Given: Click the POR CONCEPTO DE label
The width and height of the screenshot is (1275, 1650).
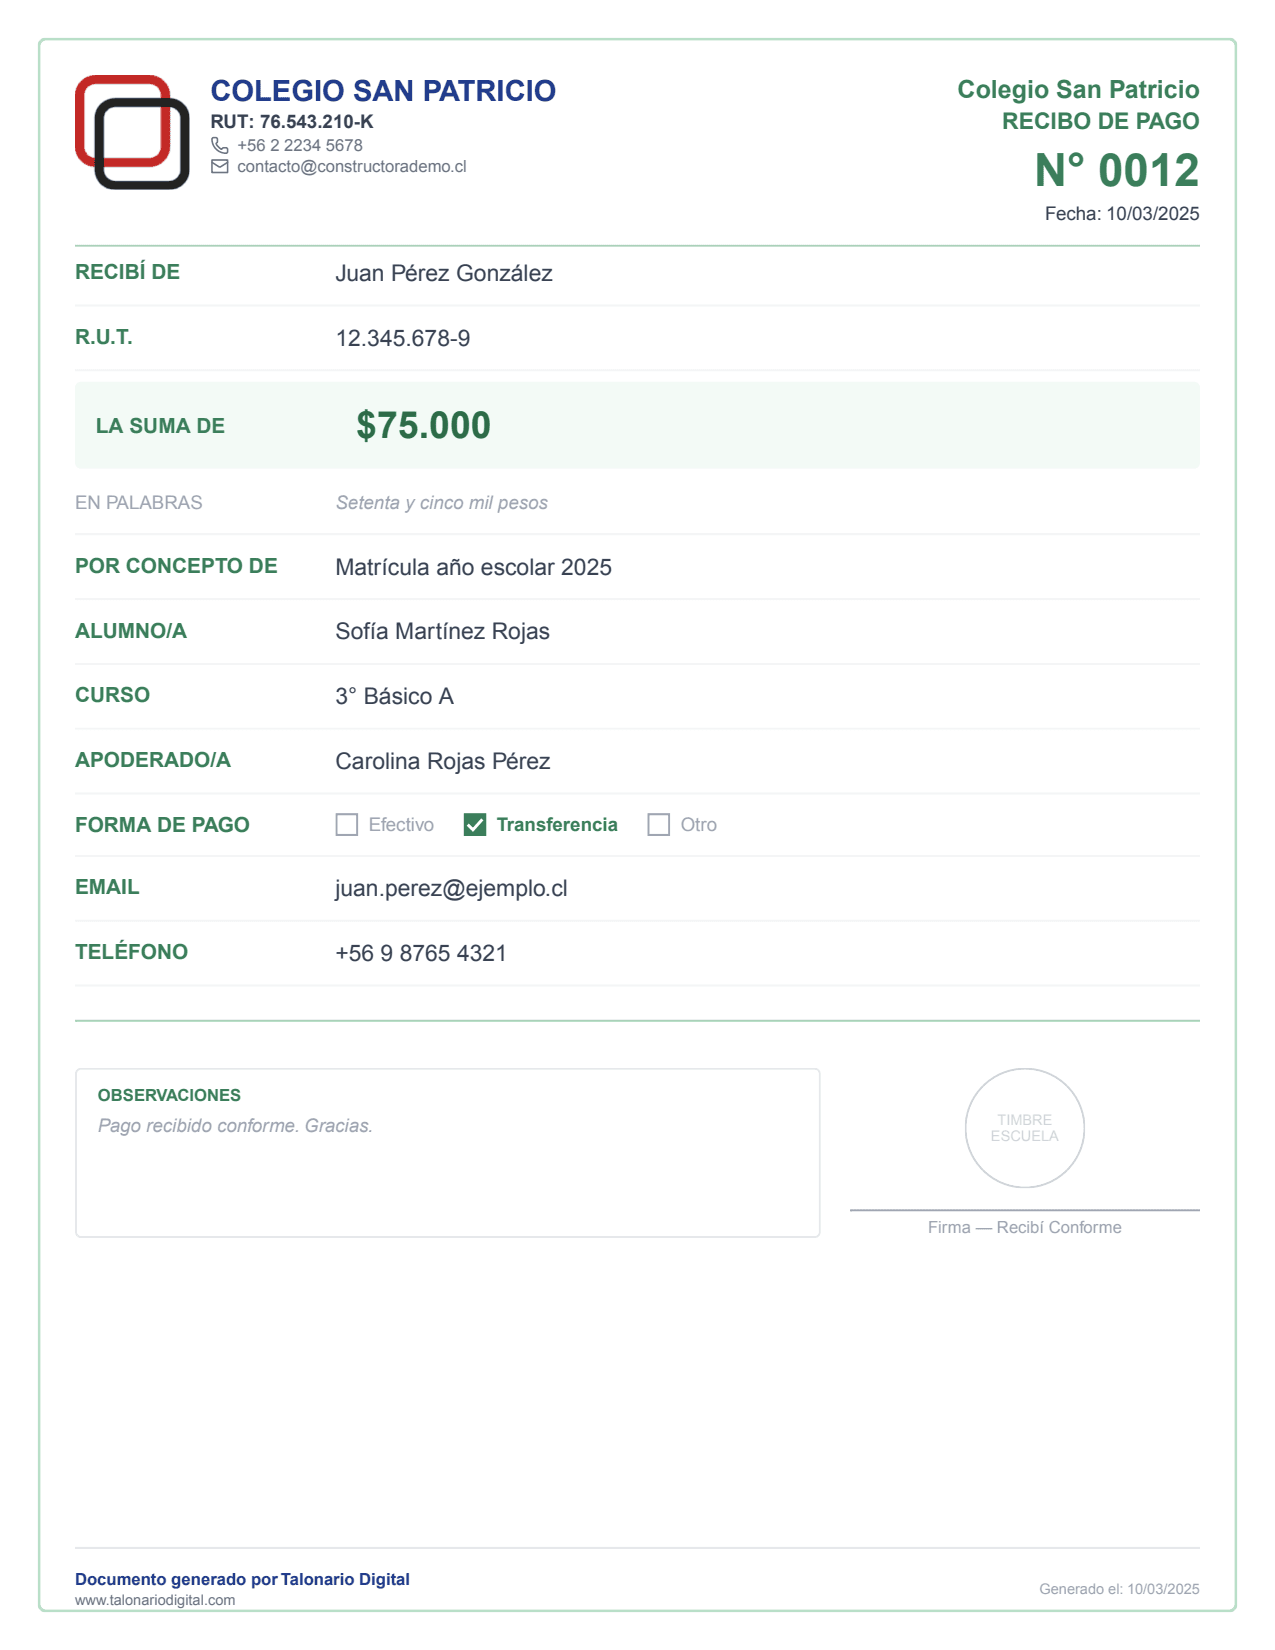Looking at the screenshot, I should 176,566.
